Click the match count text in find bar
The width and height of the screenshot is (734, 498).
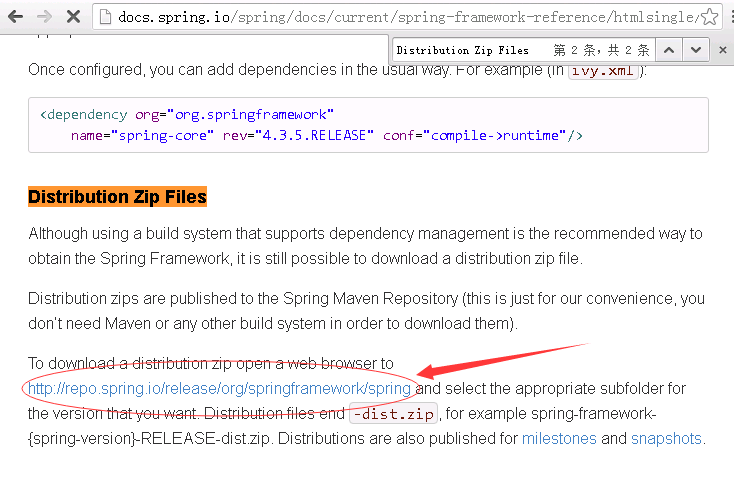[x=601, y=50]
